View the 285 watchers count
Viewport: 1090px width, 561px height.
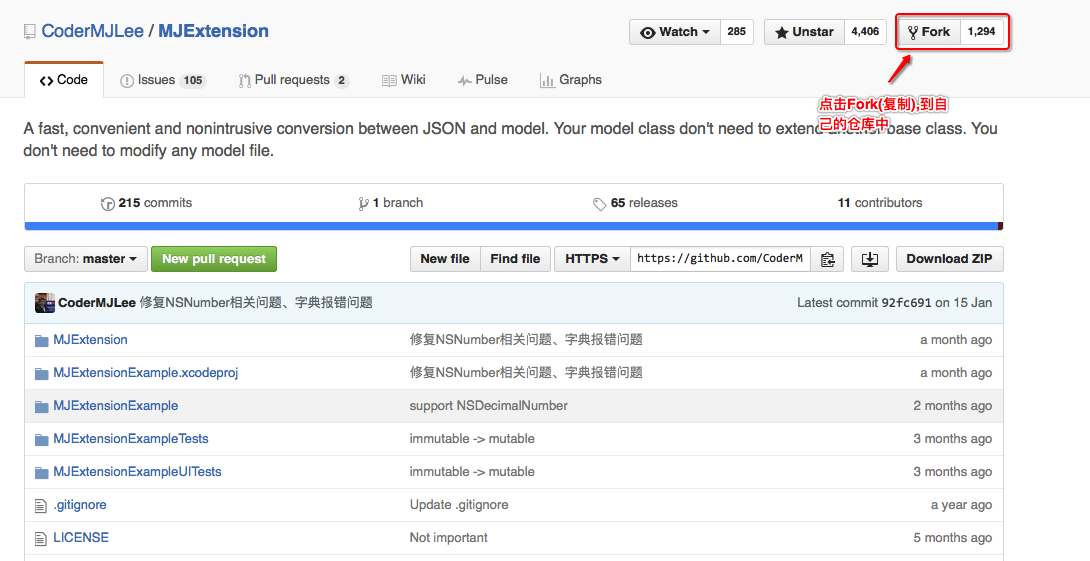(x=737, y=32)
